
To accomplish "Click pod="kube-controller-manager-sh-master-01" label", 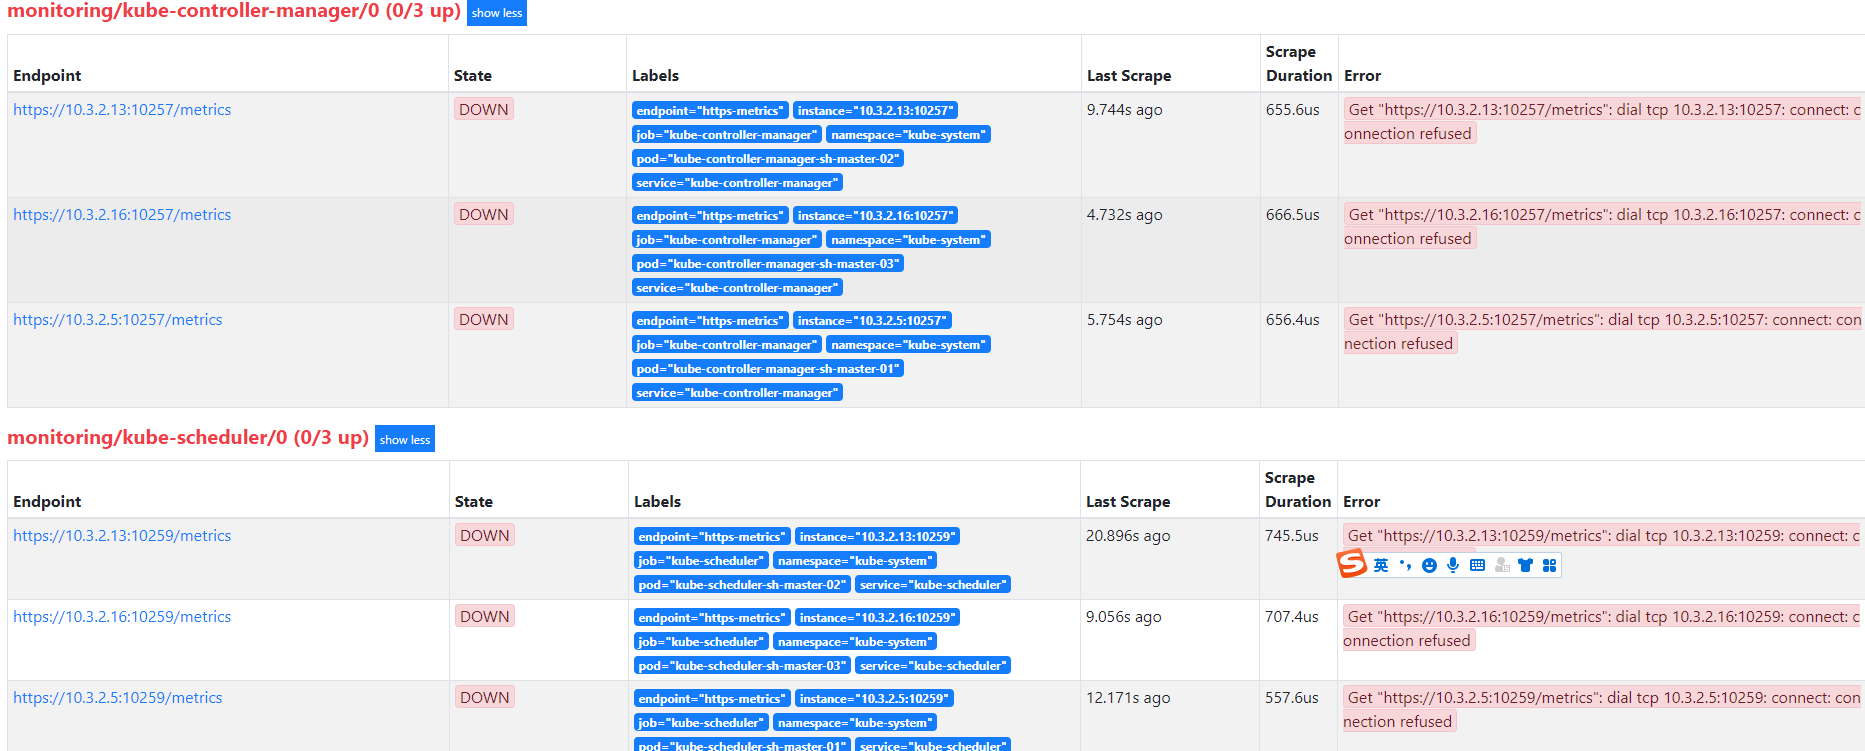I will coord(768,369).
